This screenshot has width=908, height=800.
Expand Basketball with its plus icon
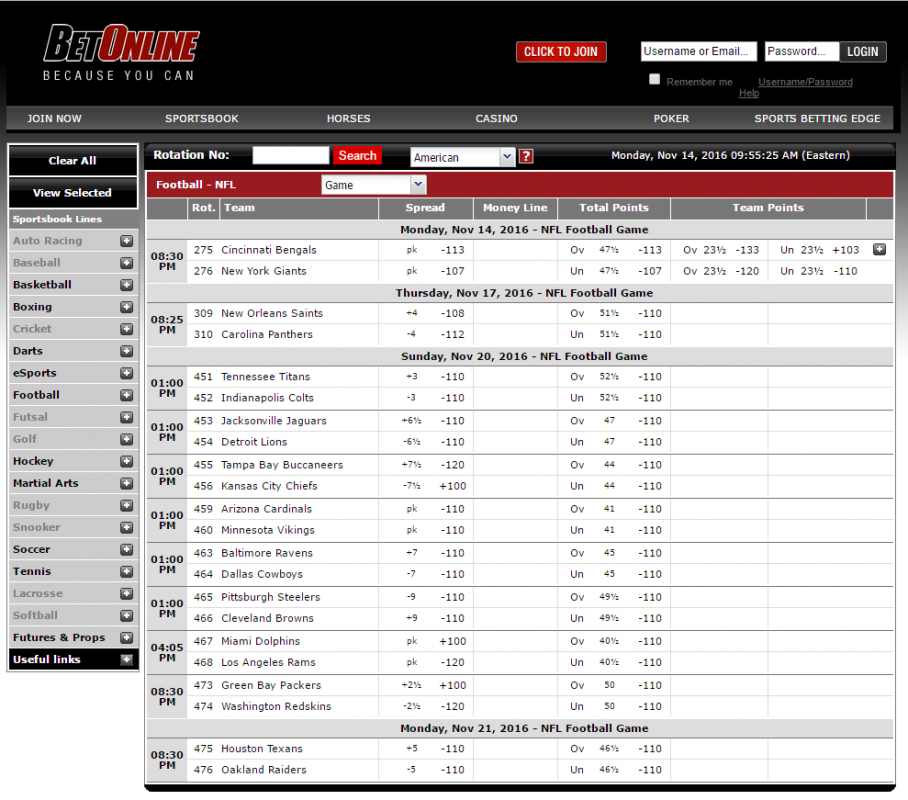127,285
